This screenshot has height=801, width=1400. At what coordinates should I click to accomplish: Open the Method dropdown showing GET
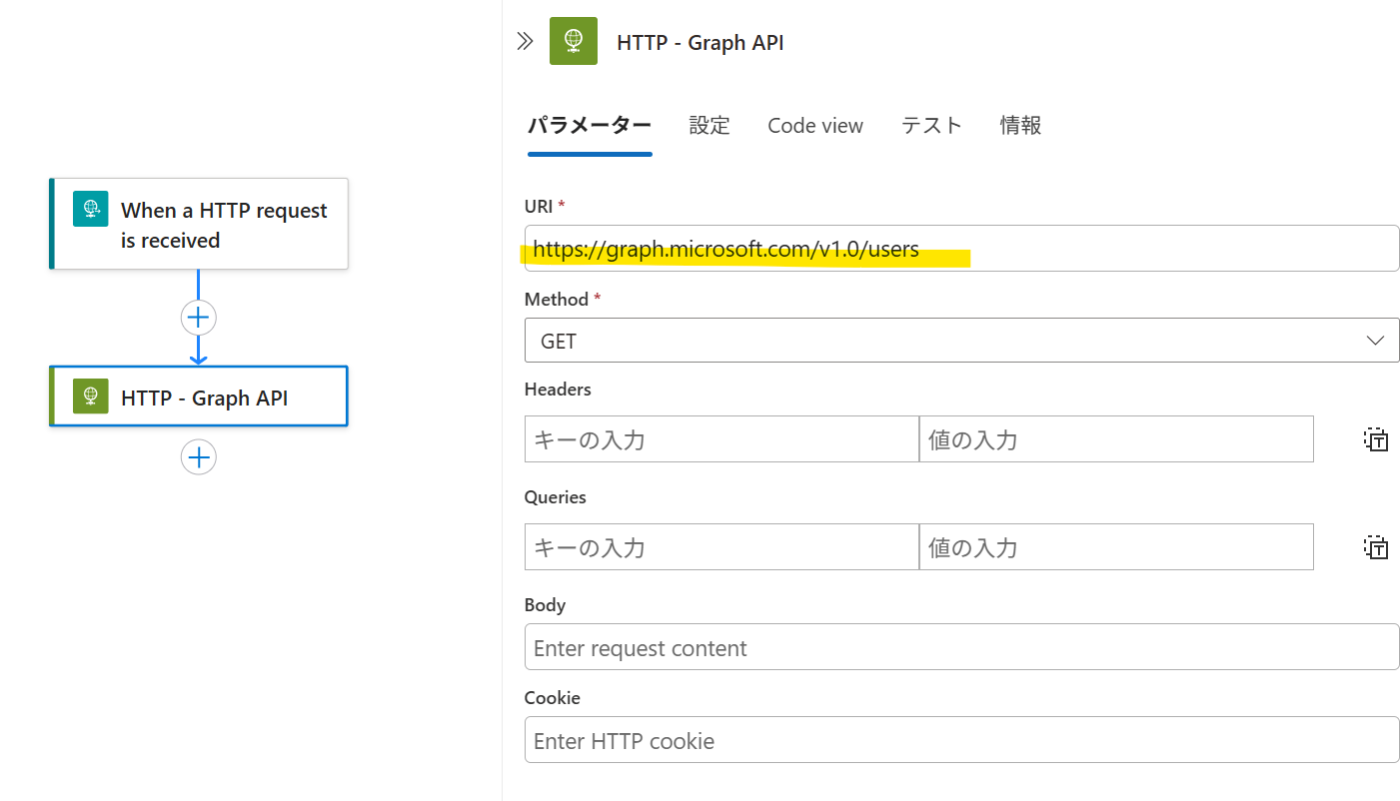click(961, 341)
